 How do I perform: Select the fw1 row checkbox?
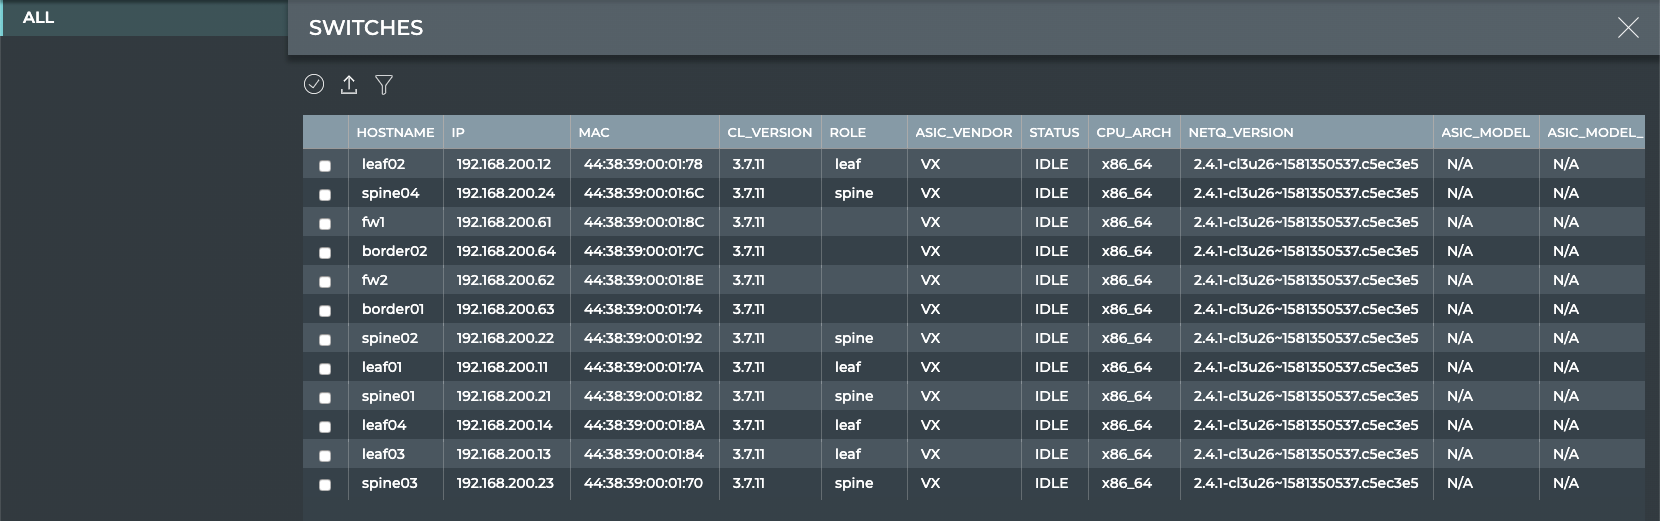325,224
